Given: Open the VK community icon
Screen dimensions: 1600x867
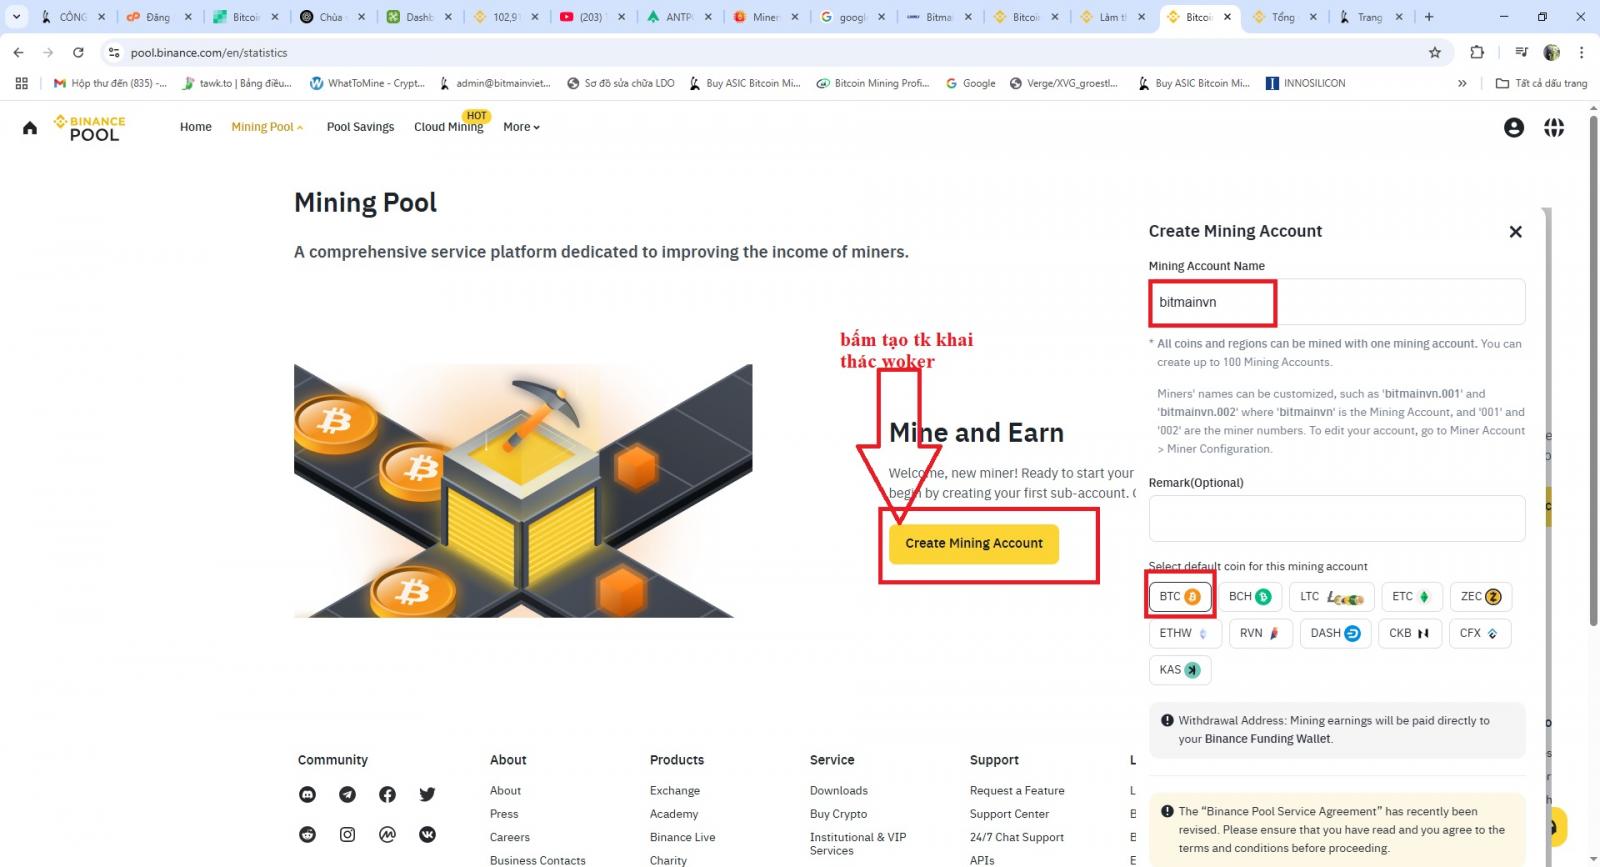Looking at the screenshot, I should (427, 834).
